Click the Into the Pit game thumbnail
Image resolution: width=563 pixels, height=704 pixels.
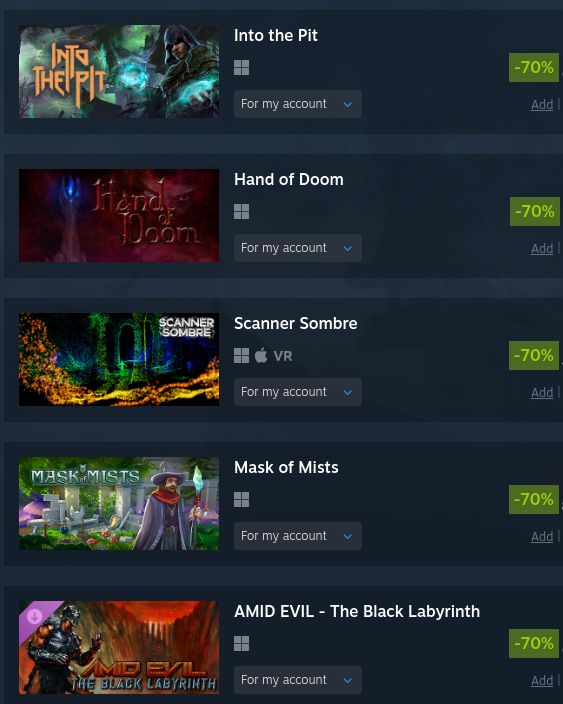(x=119, y=71)
